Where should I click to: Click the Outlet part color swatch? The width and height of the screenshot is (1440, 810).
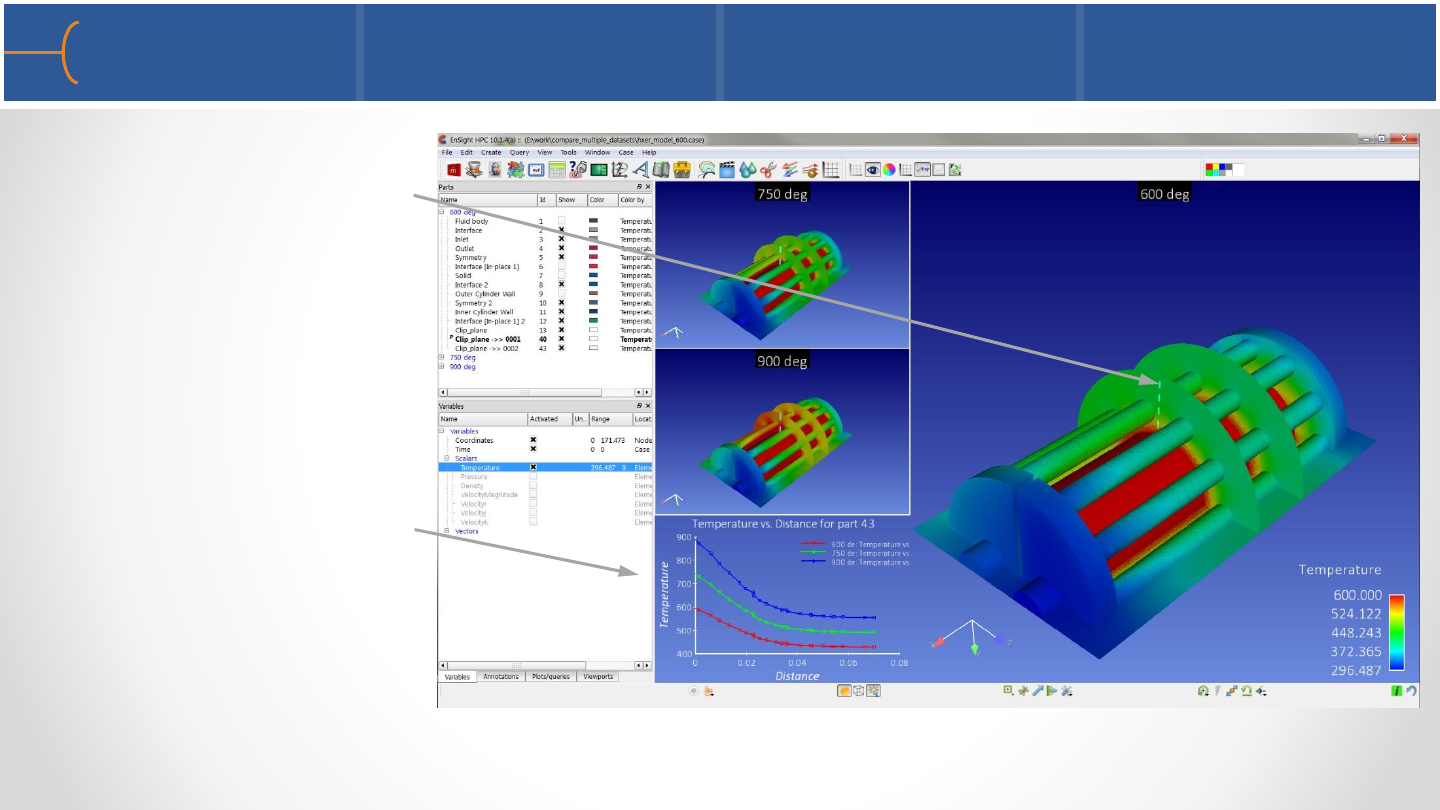tap(593, 248)
